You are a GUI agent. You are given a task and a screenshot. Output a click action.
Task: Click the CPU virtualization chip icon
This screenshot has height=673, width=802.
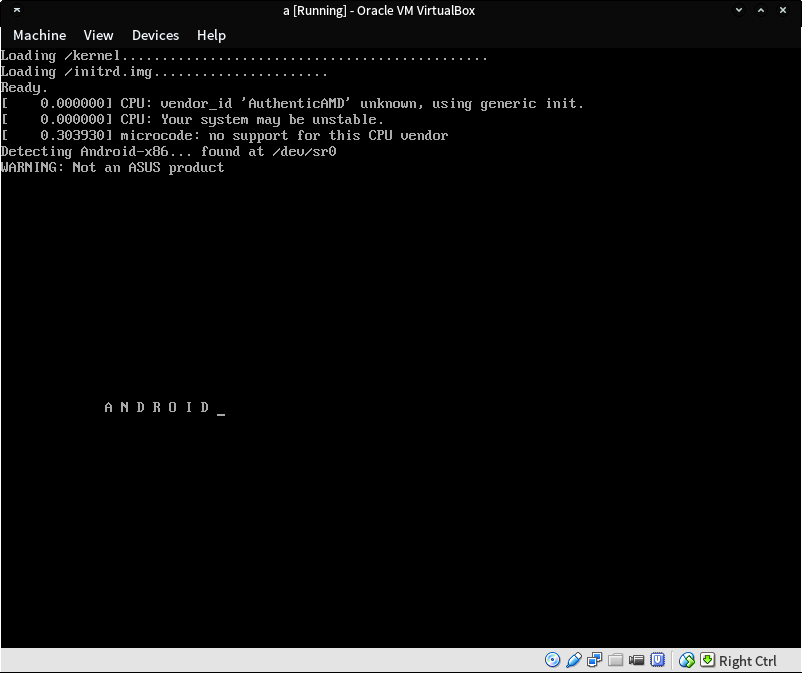tap(657, 660)
